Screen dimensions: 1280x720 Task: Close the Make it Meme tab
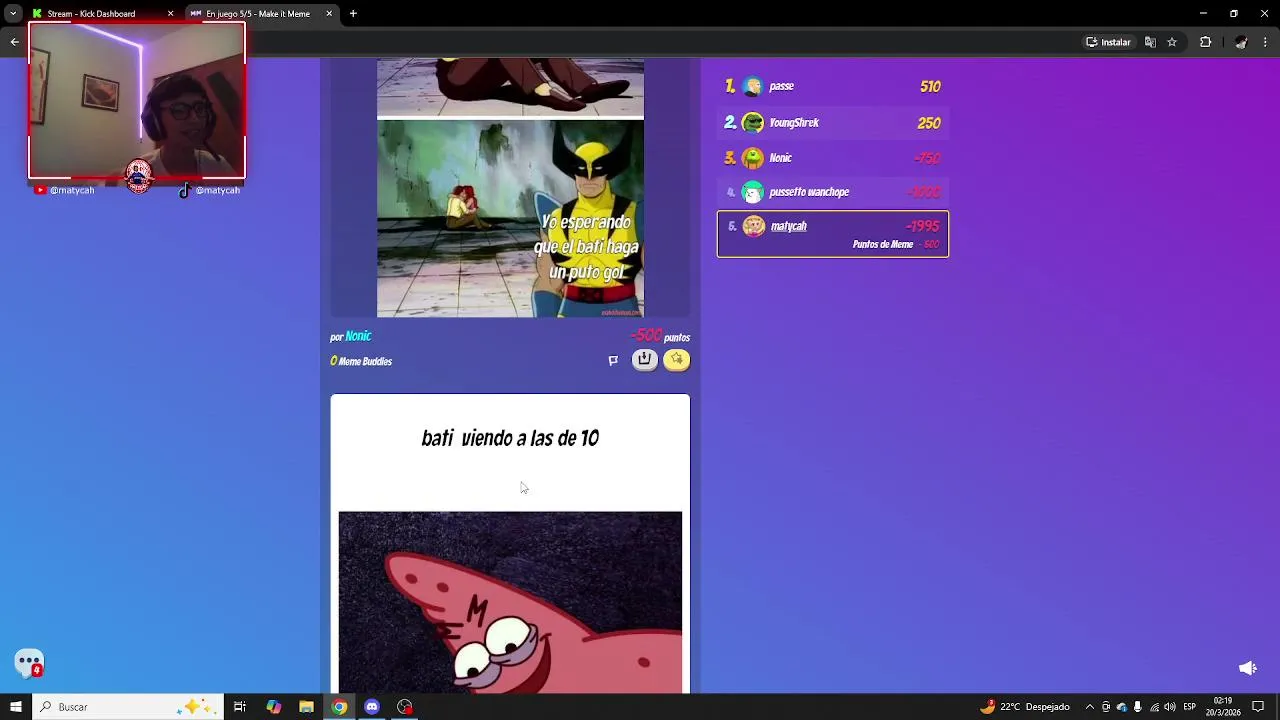coord(329,14)
